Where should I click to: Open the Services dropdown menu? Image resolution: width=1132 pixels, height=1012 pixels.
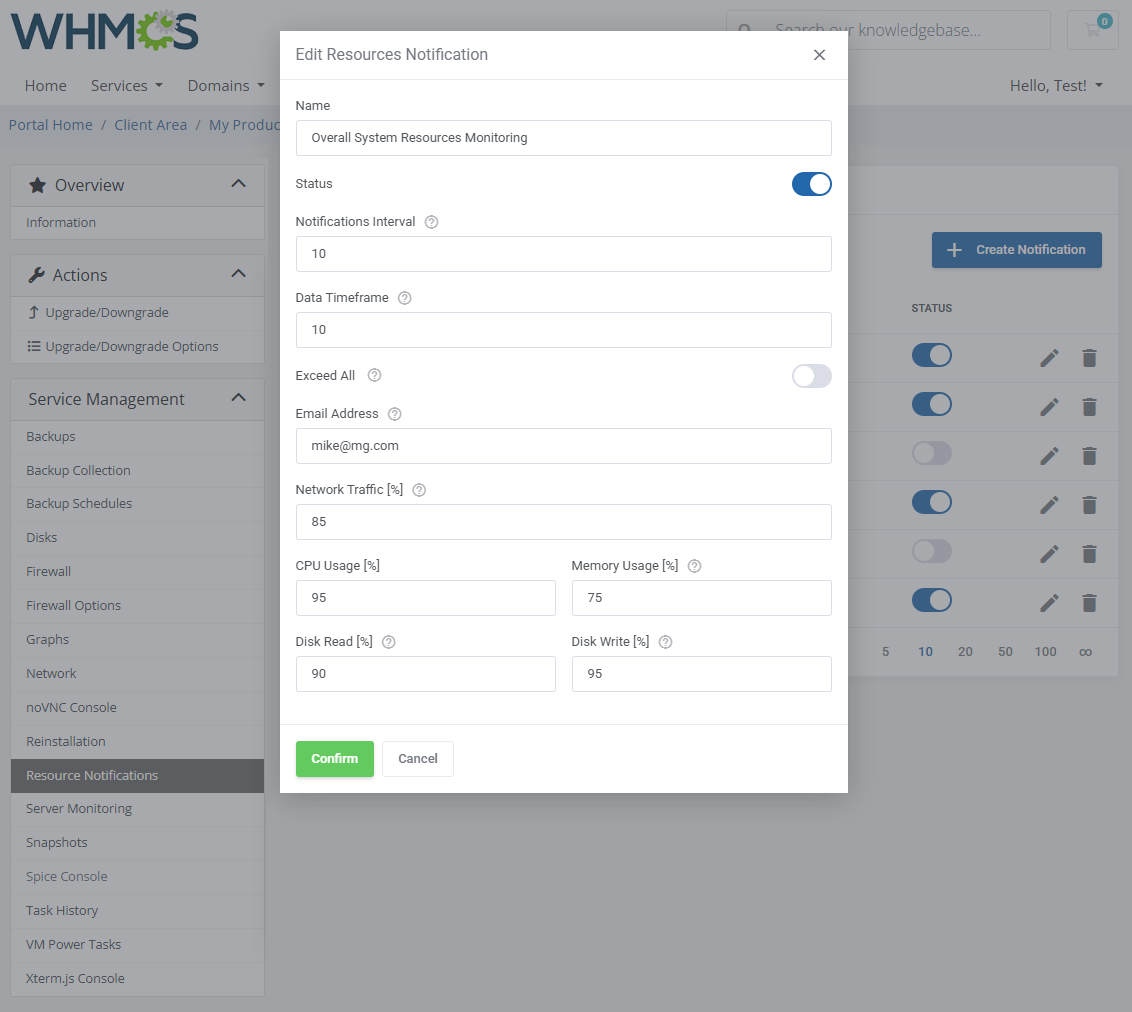[x=127, y=86]
